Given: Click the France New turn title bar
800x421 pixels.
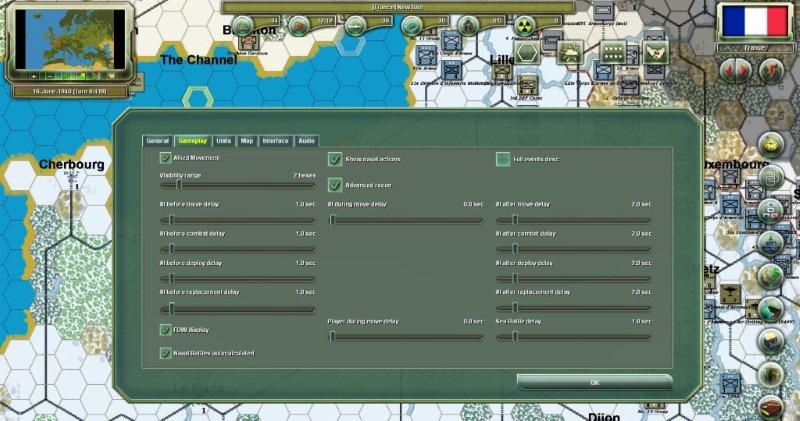Looking at the screenshot, I should 398,7.
